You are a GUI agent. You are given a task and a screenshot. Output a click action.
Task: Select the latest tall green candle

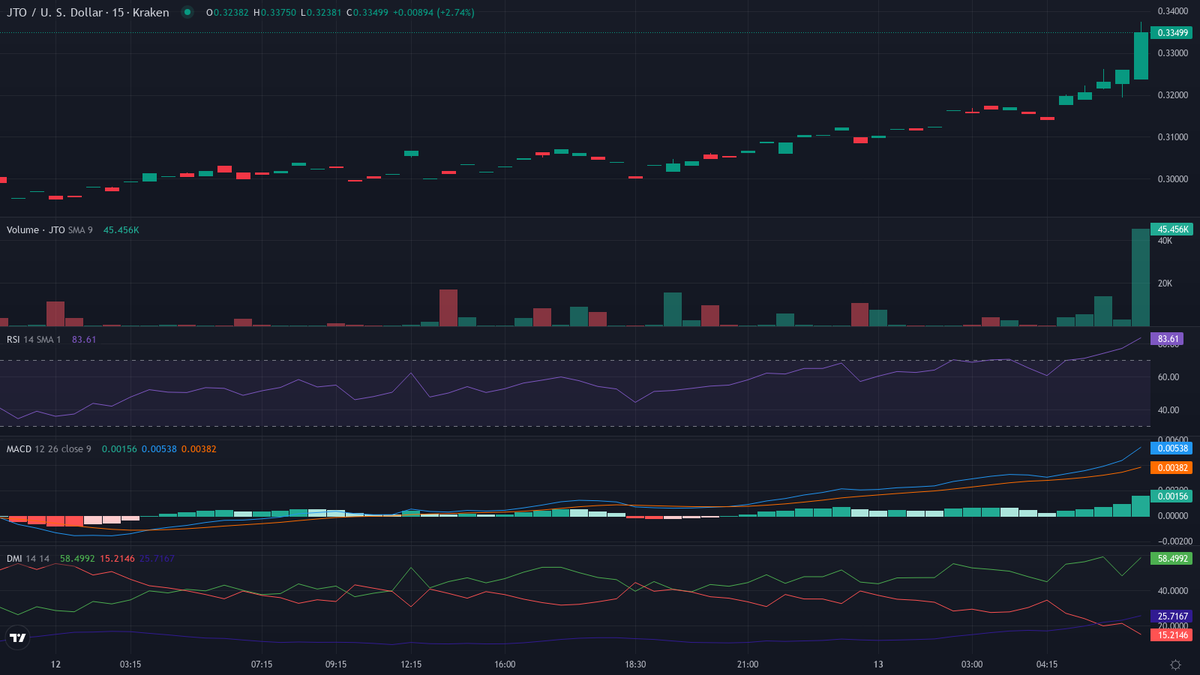(x=1141, y=56)
